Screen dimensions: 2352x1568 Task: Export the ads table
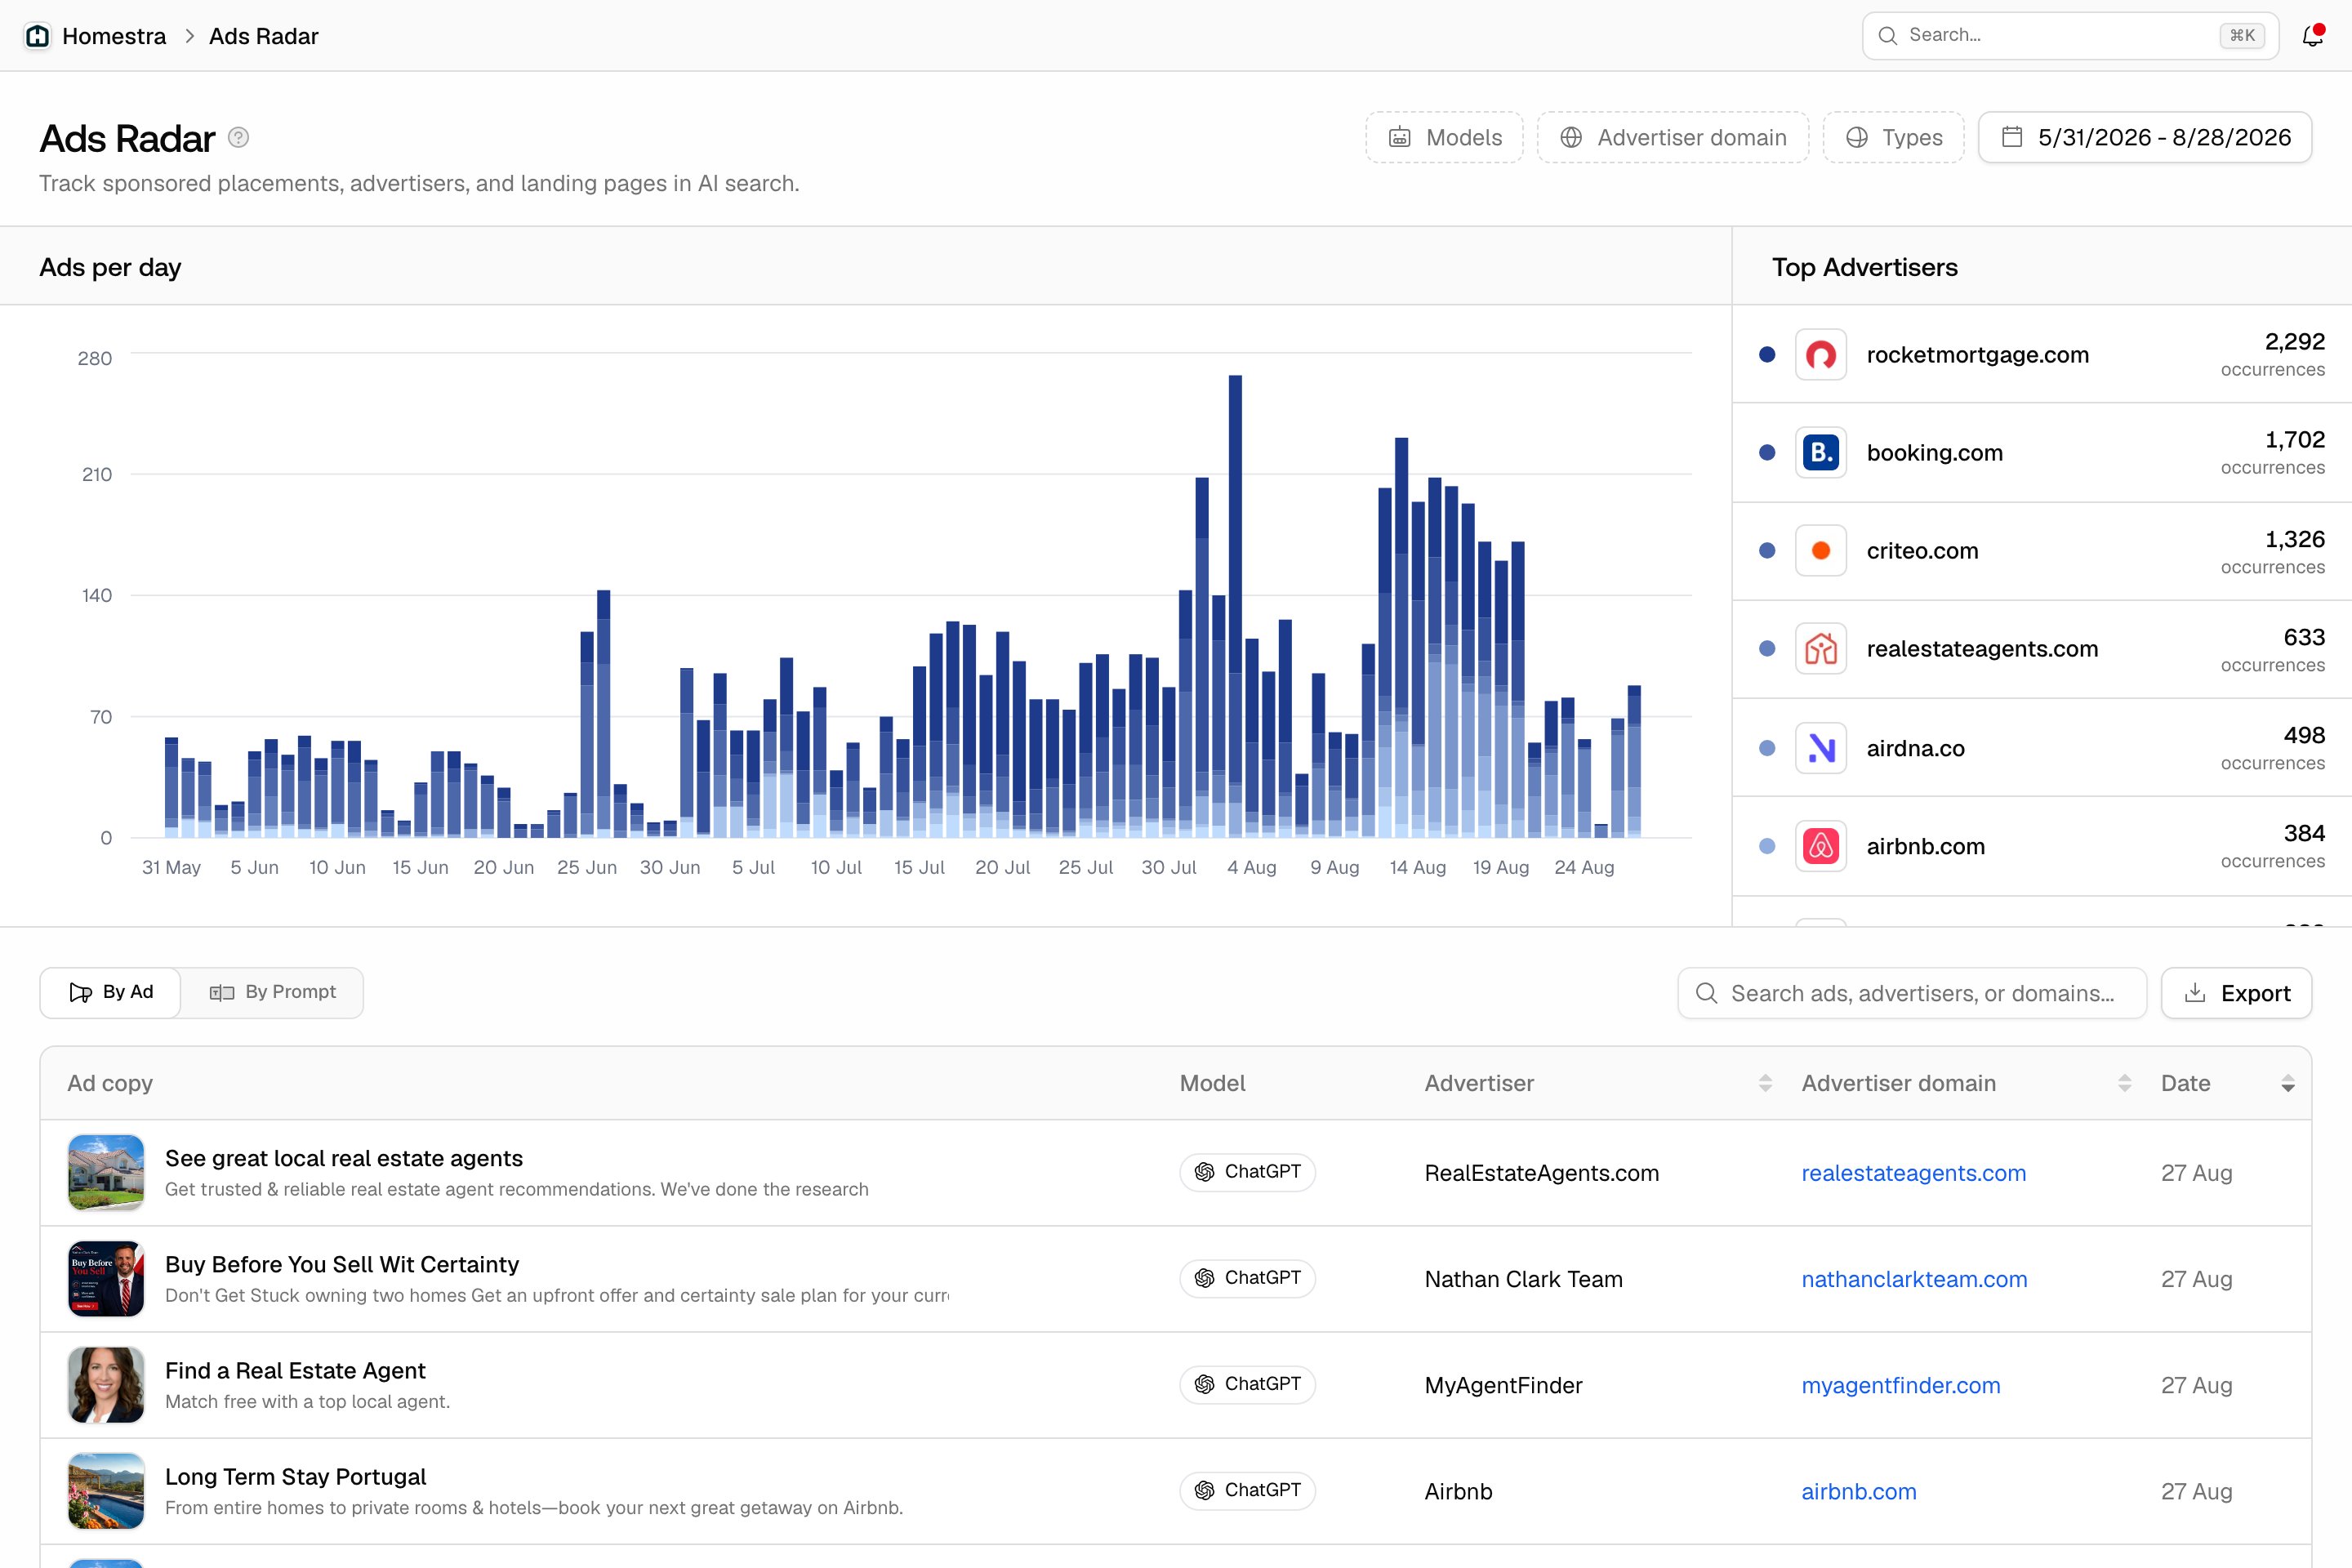point(2236,993)
